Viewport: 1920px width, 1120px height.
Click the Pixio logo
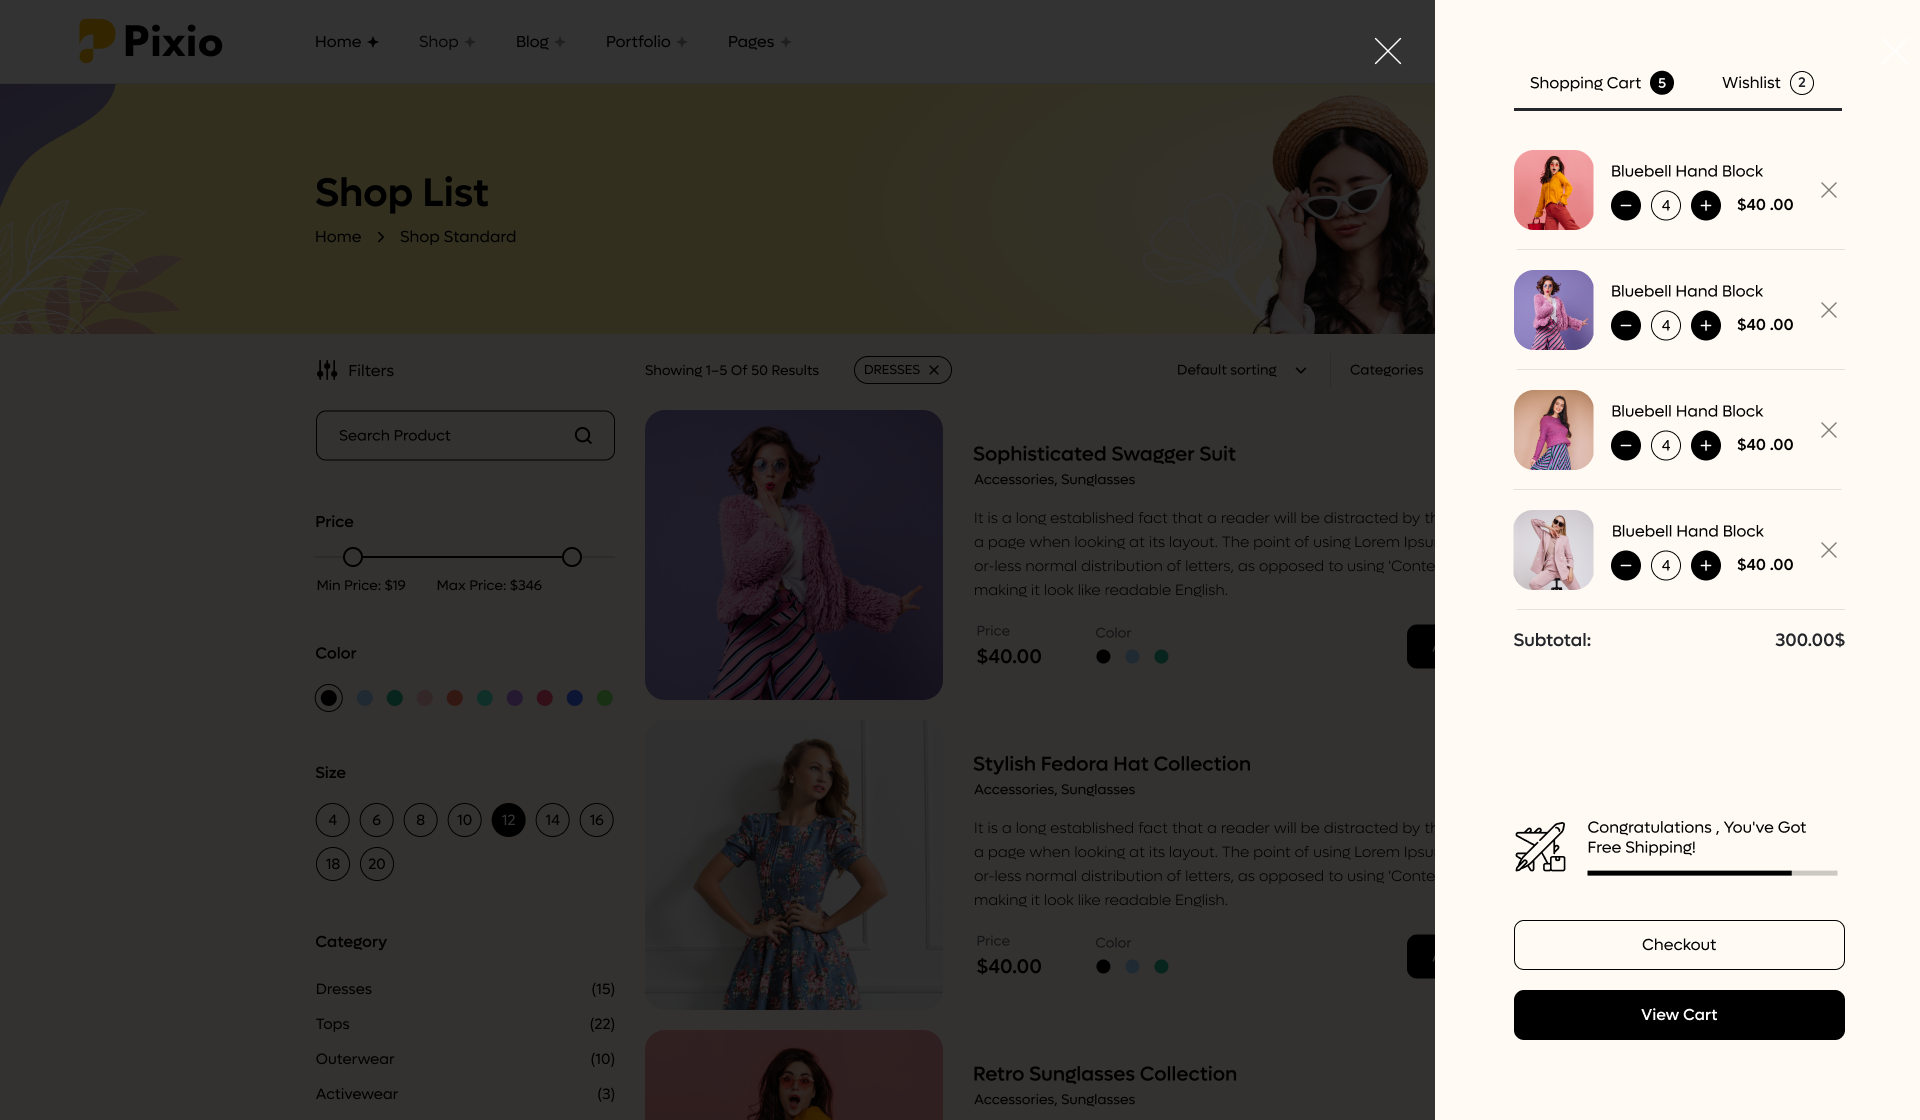150,41
